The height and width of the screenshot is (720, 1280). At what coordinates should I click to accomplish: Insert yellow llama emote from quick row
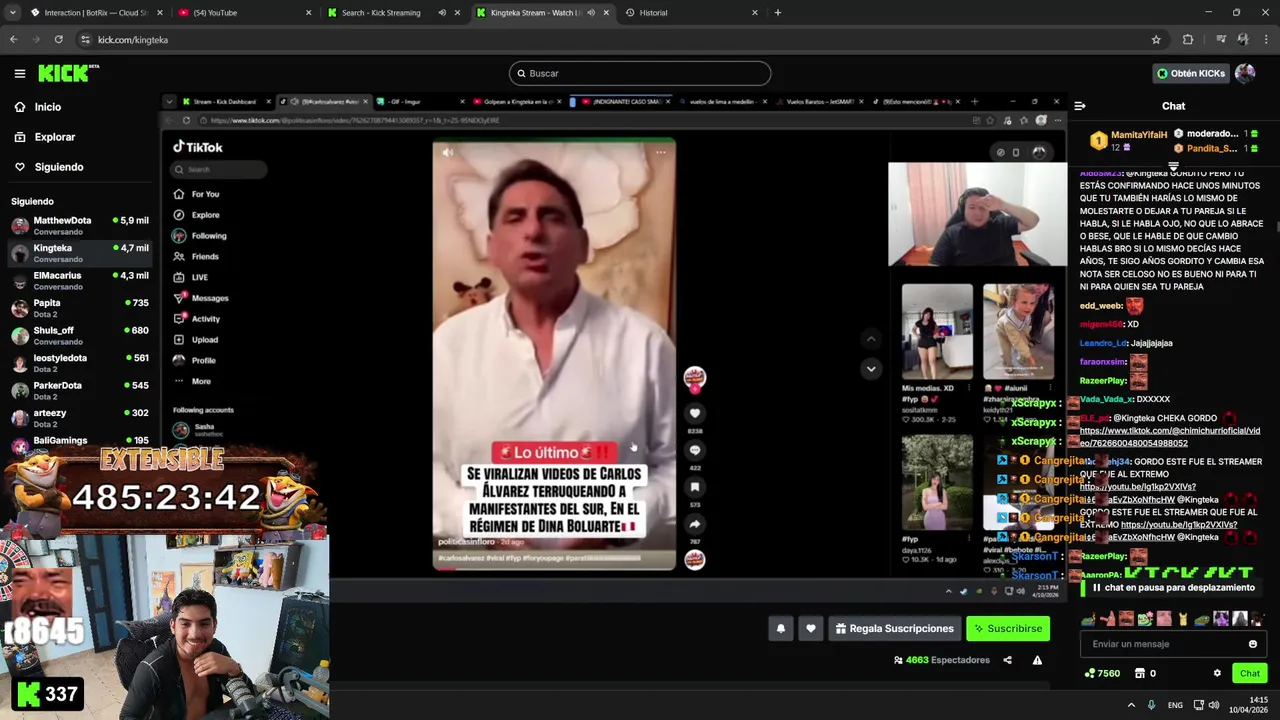coord(1184,618)
